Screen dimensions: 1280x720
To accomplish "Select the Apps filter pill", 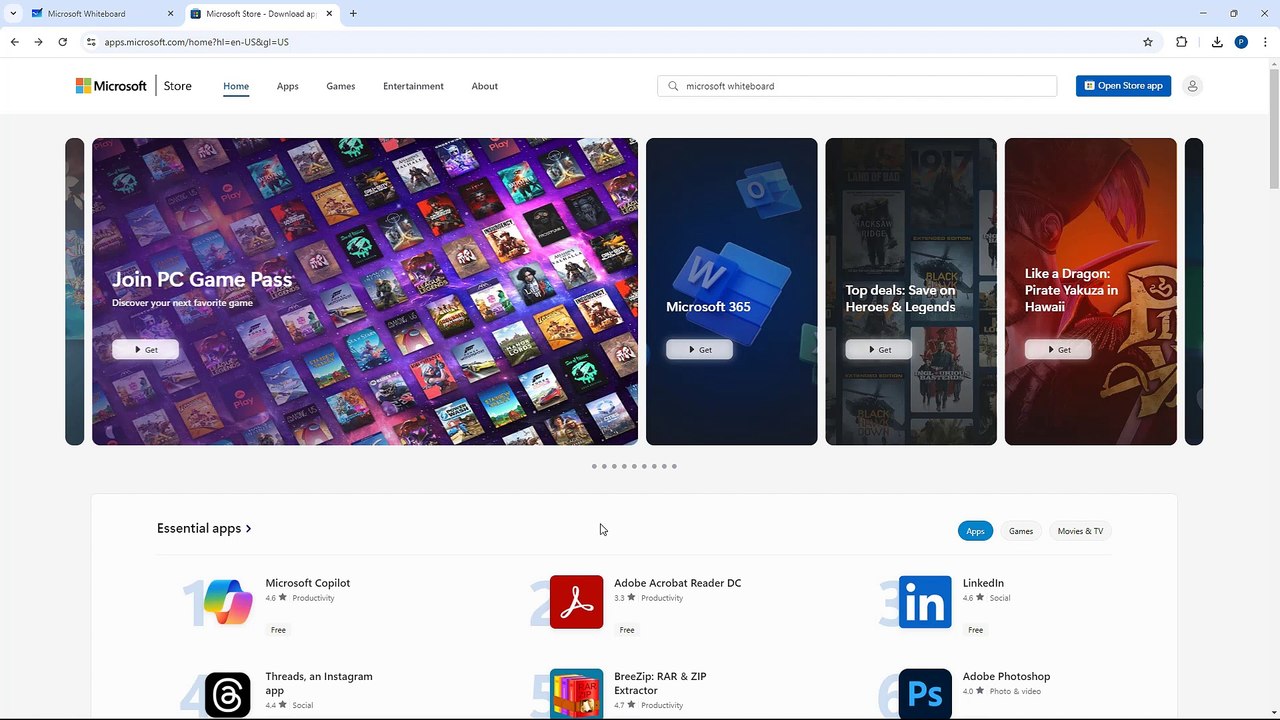I will click(975, 531).
